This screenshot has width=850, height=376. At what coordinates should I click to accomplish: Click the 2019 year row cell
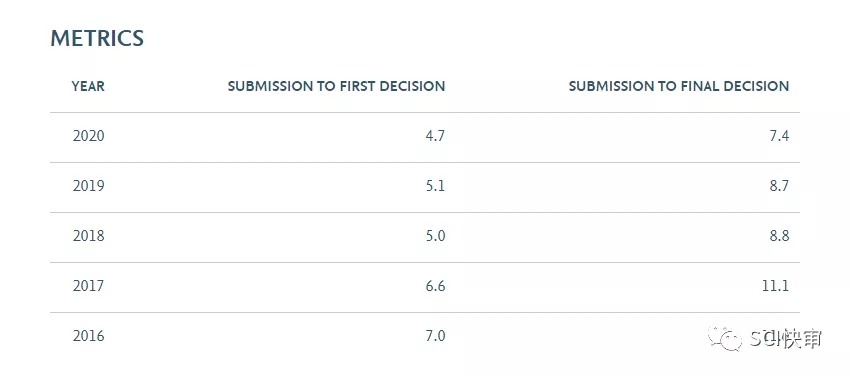[88, 186]
